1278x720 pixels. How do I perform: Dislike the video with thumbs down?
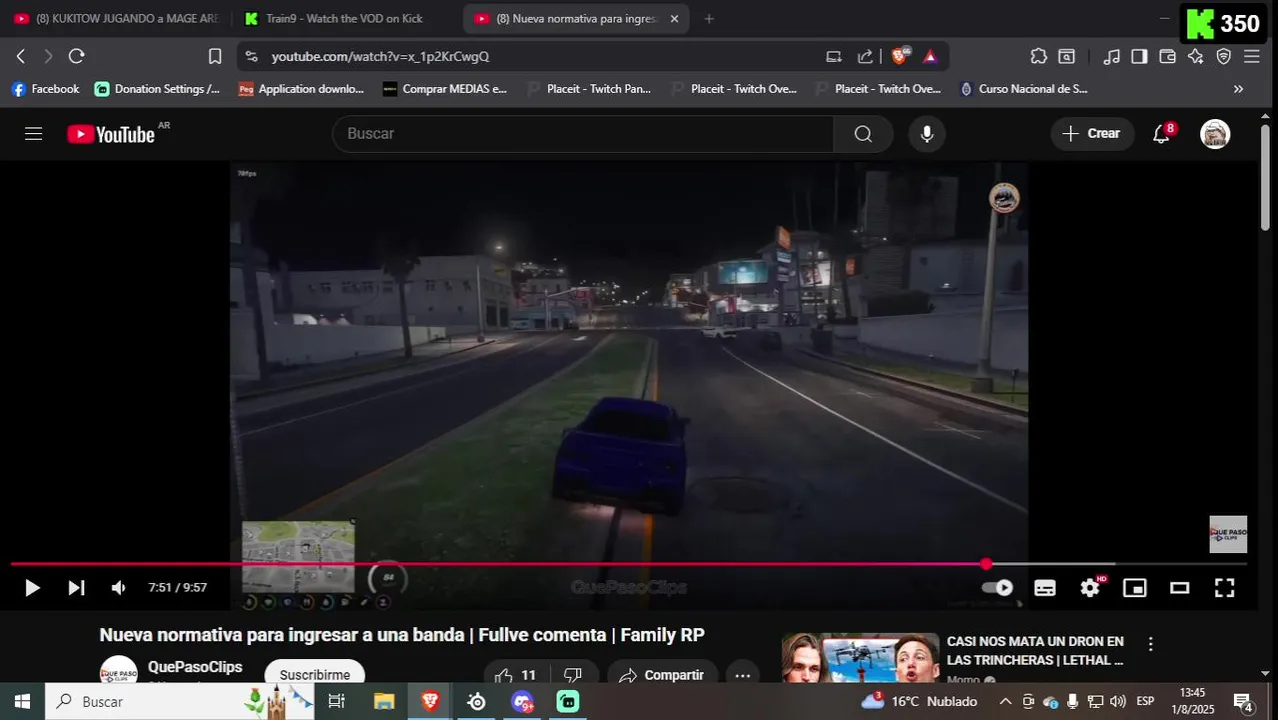[x=573, y=675]
